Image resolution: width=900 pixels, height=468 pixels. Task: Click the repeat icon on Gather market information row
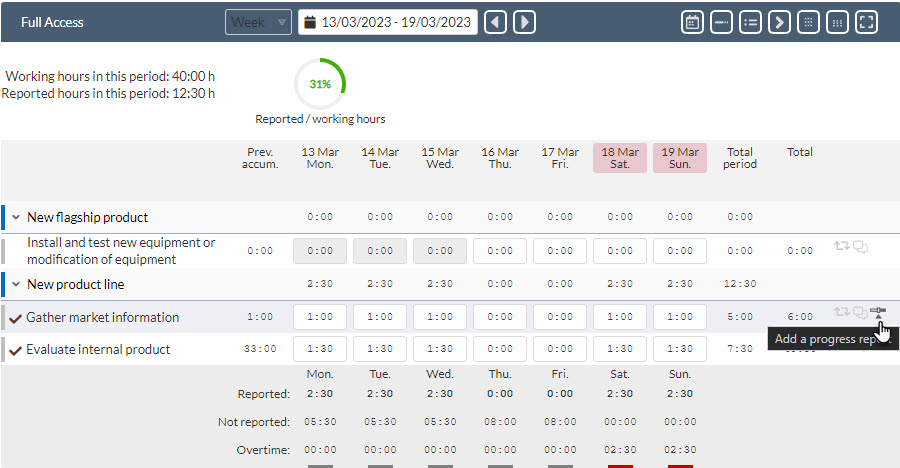pyautogui.click(x=842, y=312)
